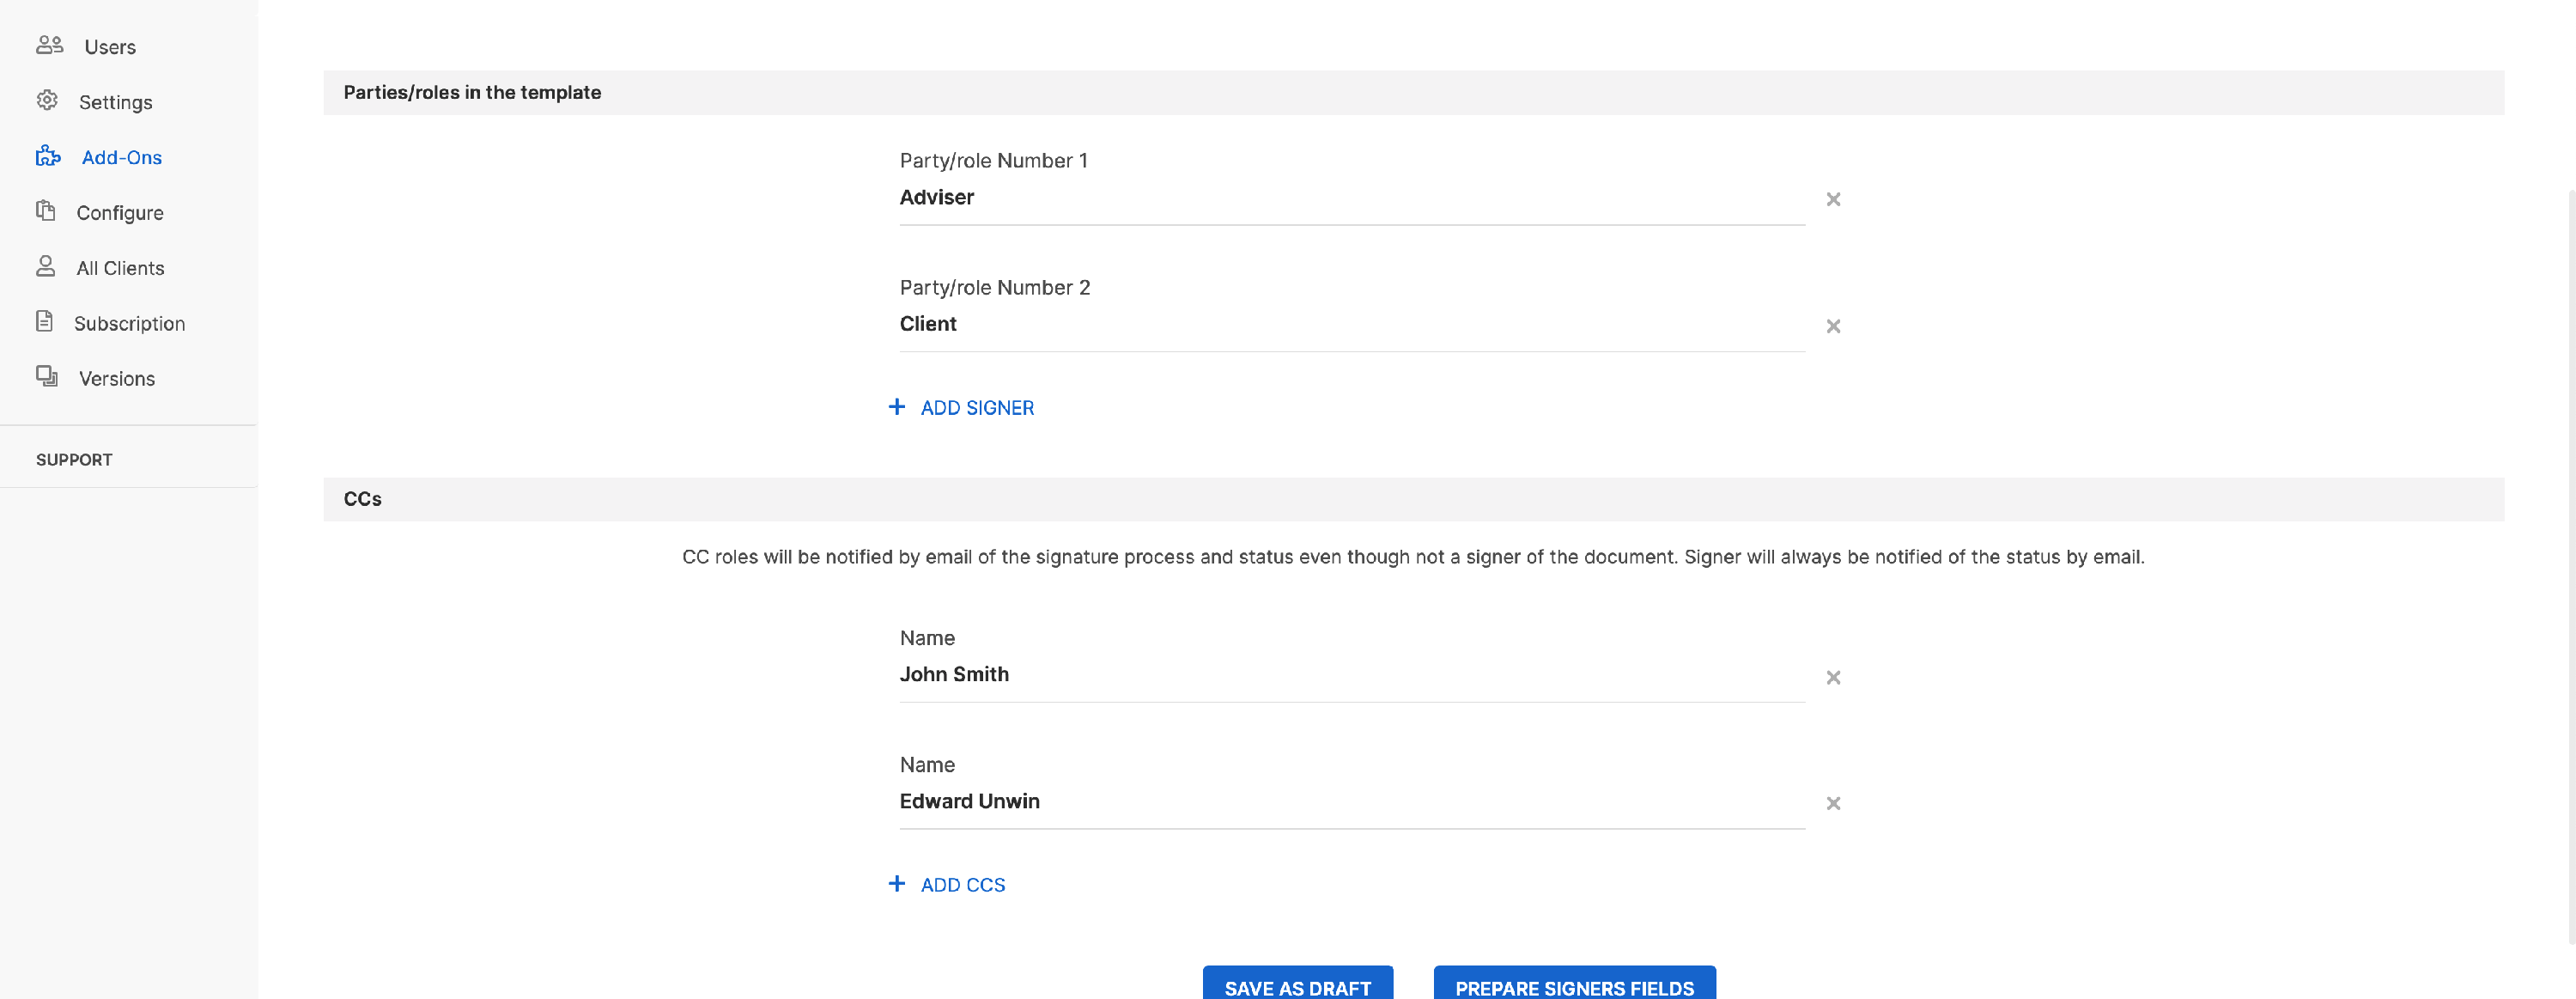
Task: Click the Name label above John Smith
Action: coord(927,638)
